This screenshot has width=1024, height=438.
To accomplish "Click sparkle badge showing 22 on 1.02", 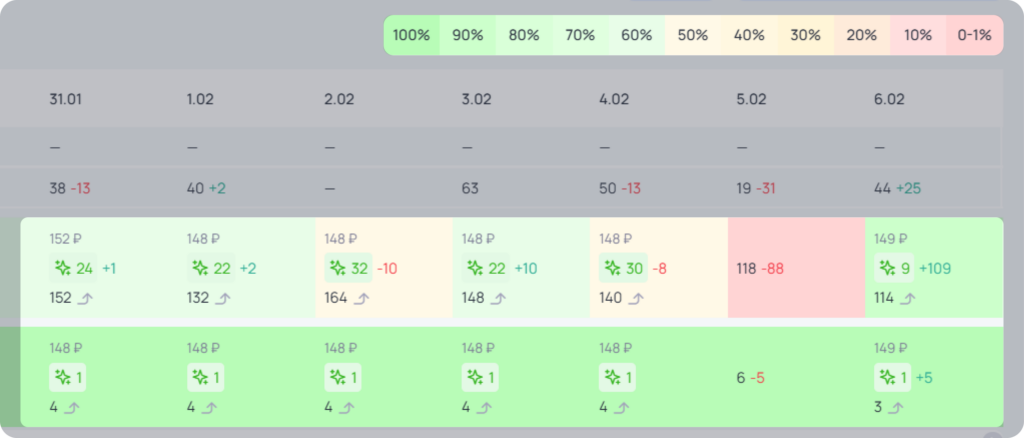I will coord(211,268).
